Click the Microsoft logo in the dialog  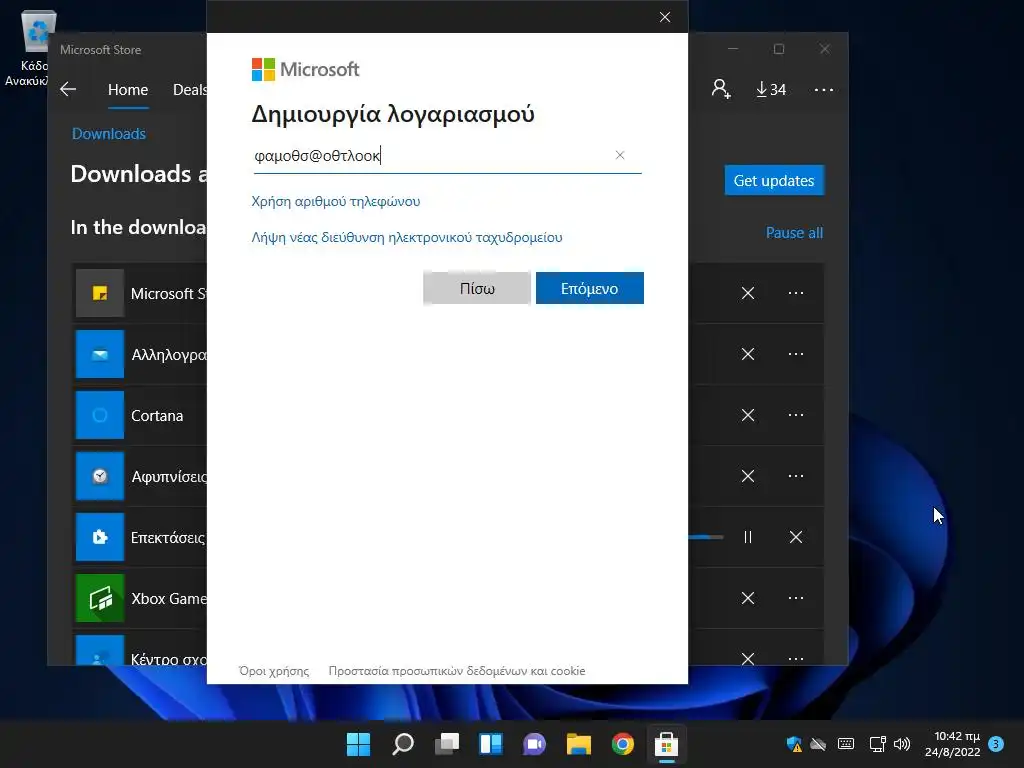(306, 69)
